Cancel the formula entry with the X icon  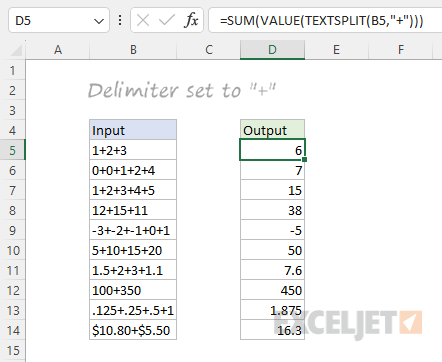[x=143, y=21]
